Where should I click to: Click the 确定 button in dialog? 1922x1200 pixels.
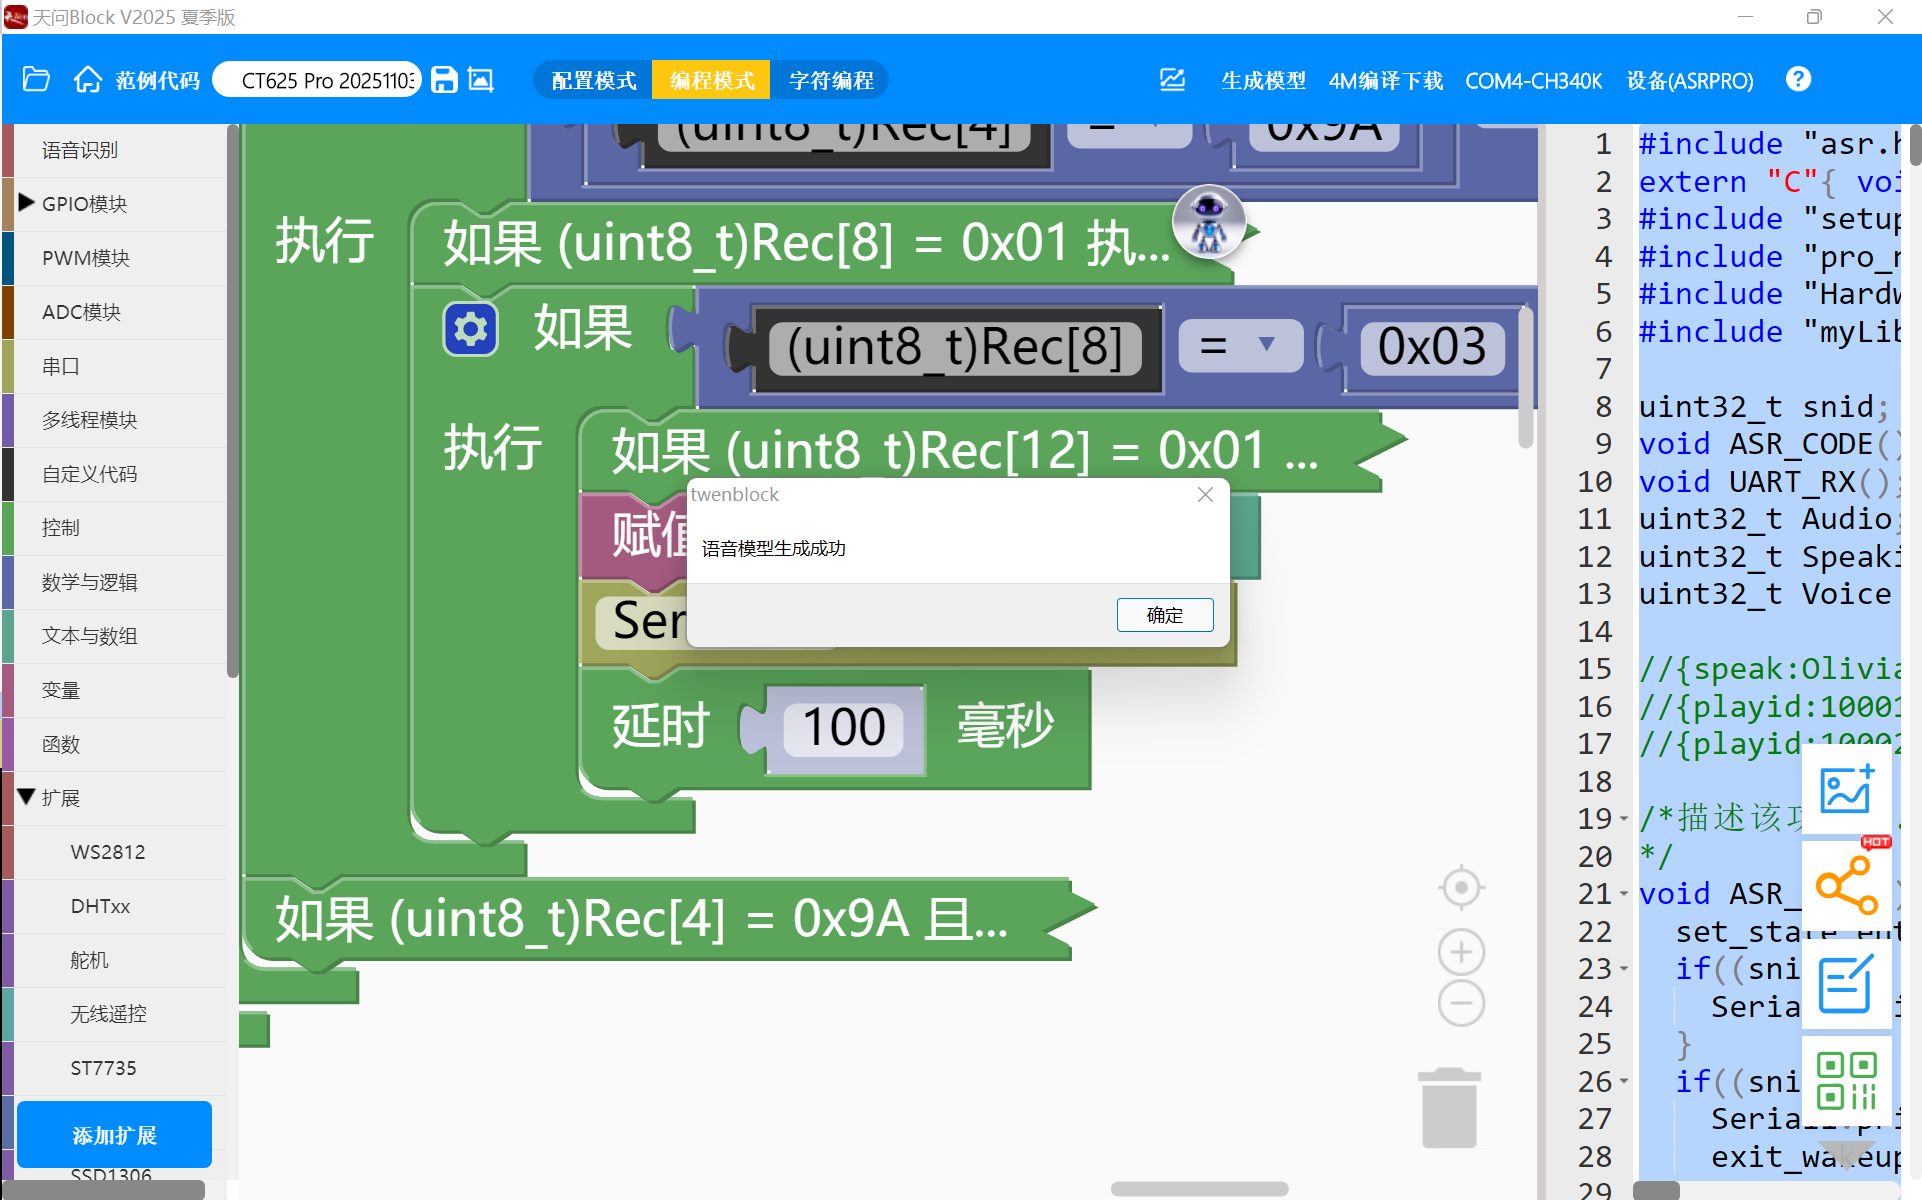tap(1164, 615)
